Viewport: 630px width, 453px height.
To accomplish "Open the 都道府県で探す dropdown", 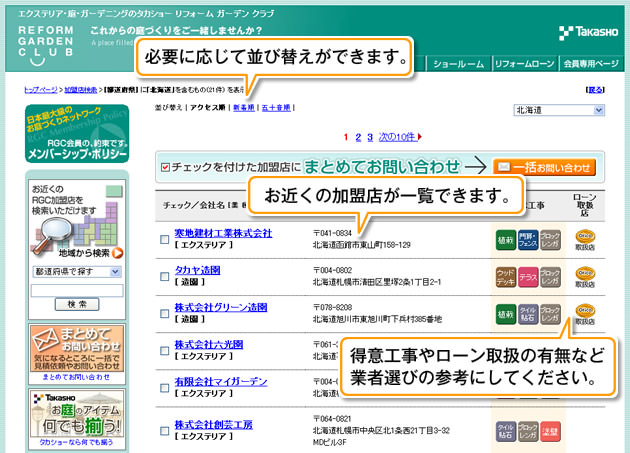I will tap(76, 272).
